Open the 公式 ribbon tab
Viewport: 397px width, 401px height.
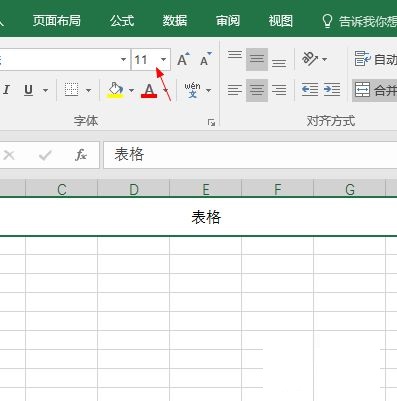(122, 21)
